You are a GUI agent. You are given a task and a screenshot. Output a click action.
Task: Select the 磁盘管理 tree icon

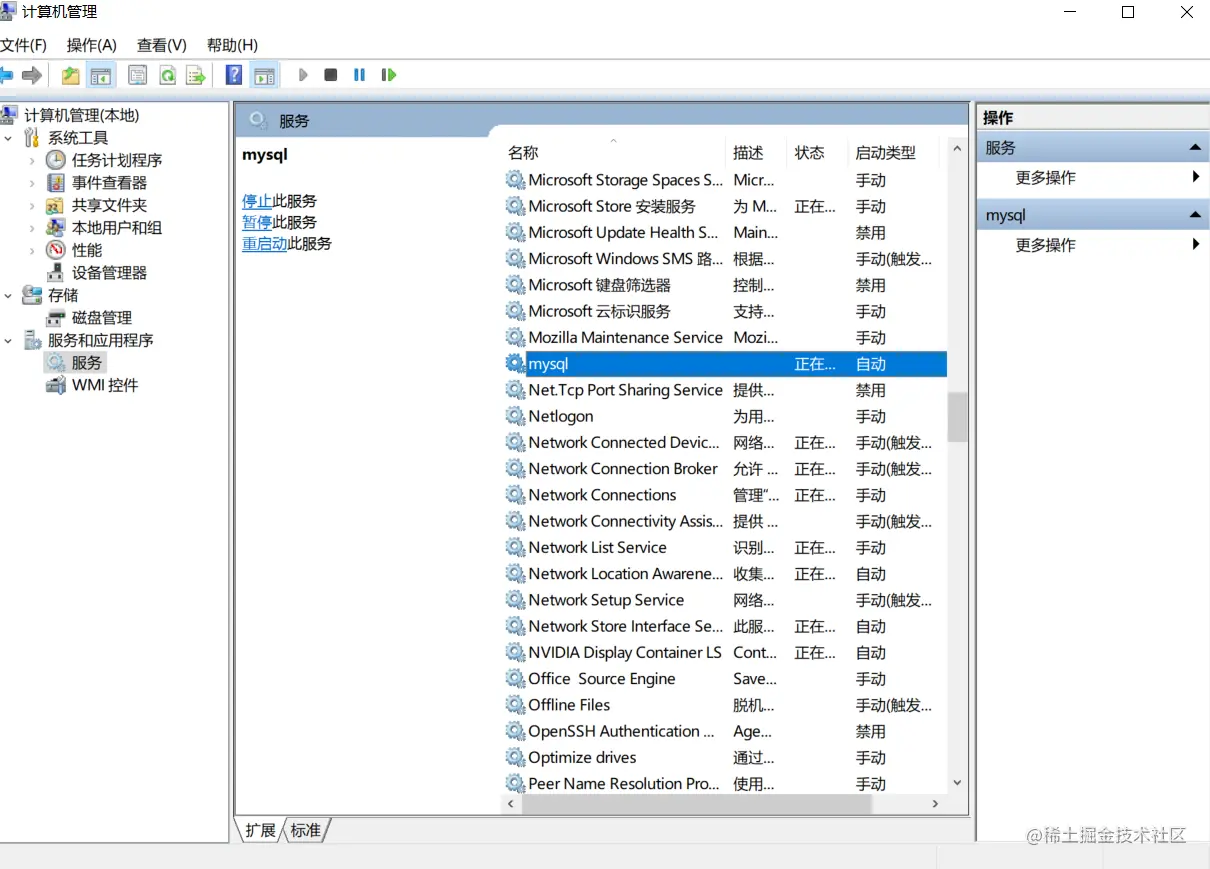(x=56, y=318)
